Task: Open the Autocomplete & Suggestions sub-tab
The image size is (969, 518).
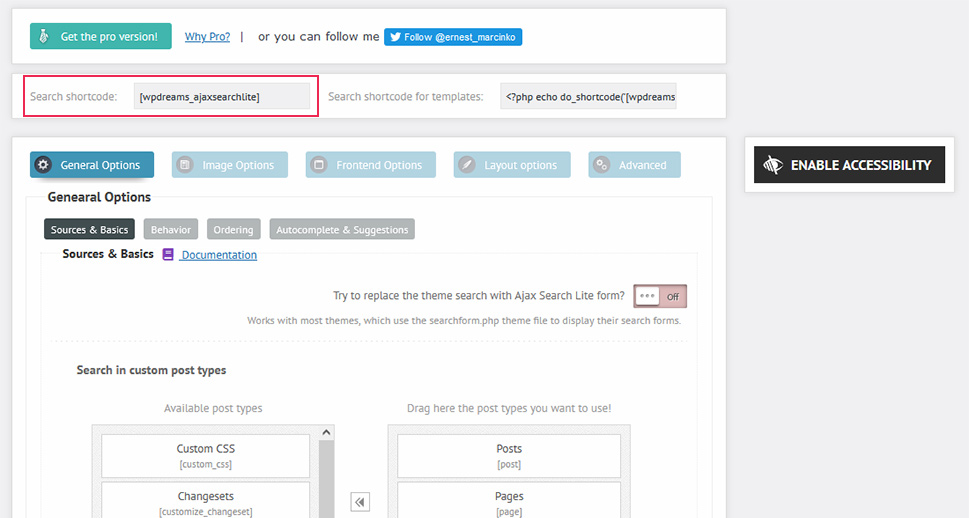Action: point(342,229)
